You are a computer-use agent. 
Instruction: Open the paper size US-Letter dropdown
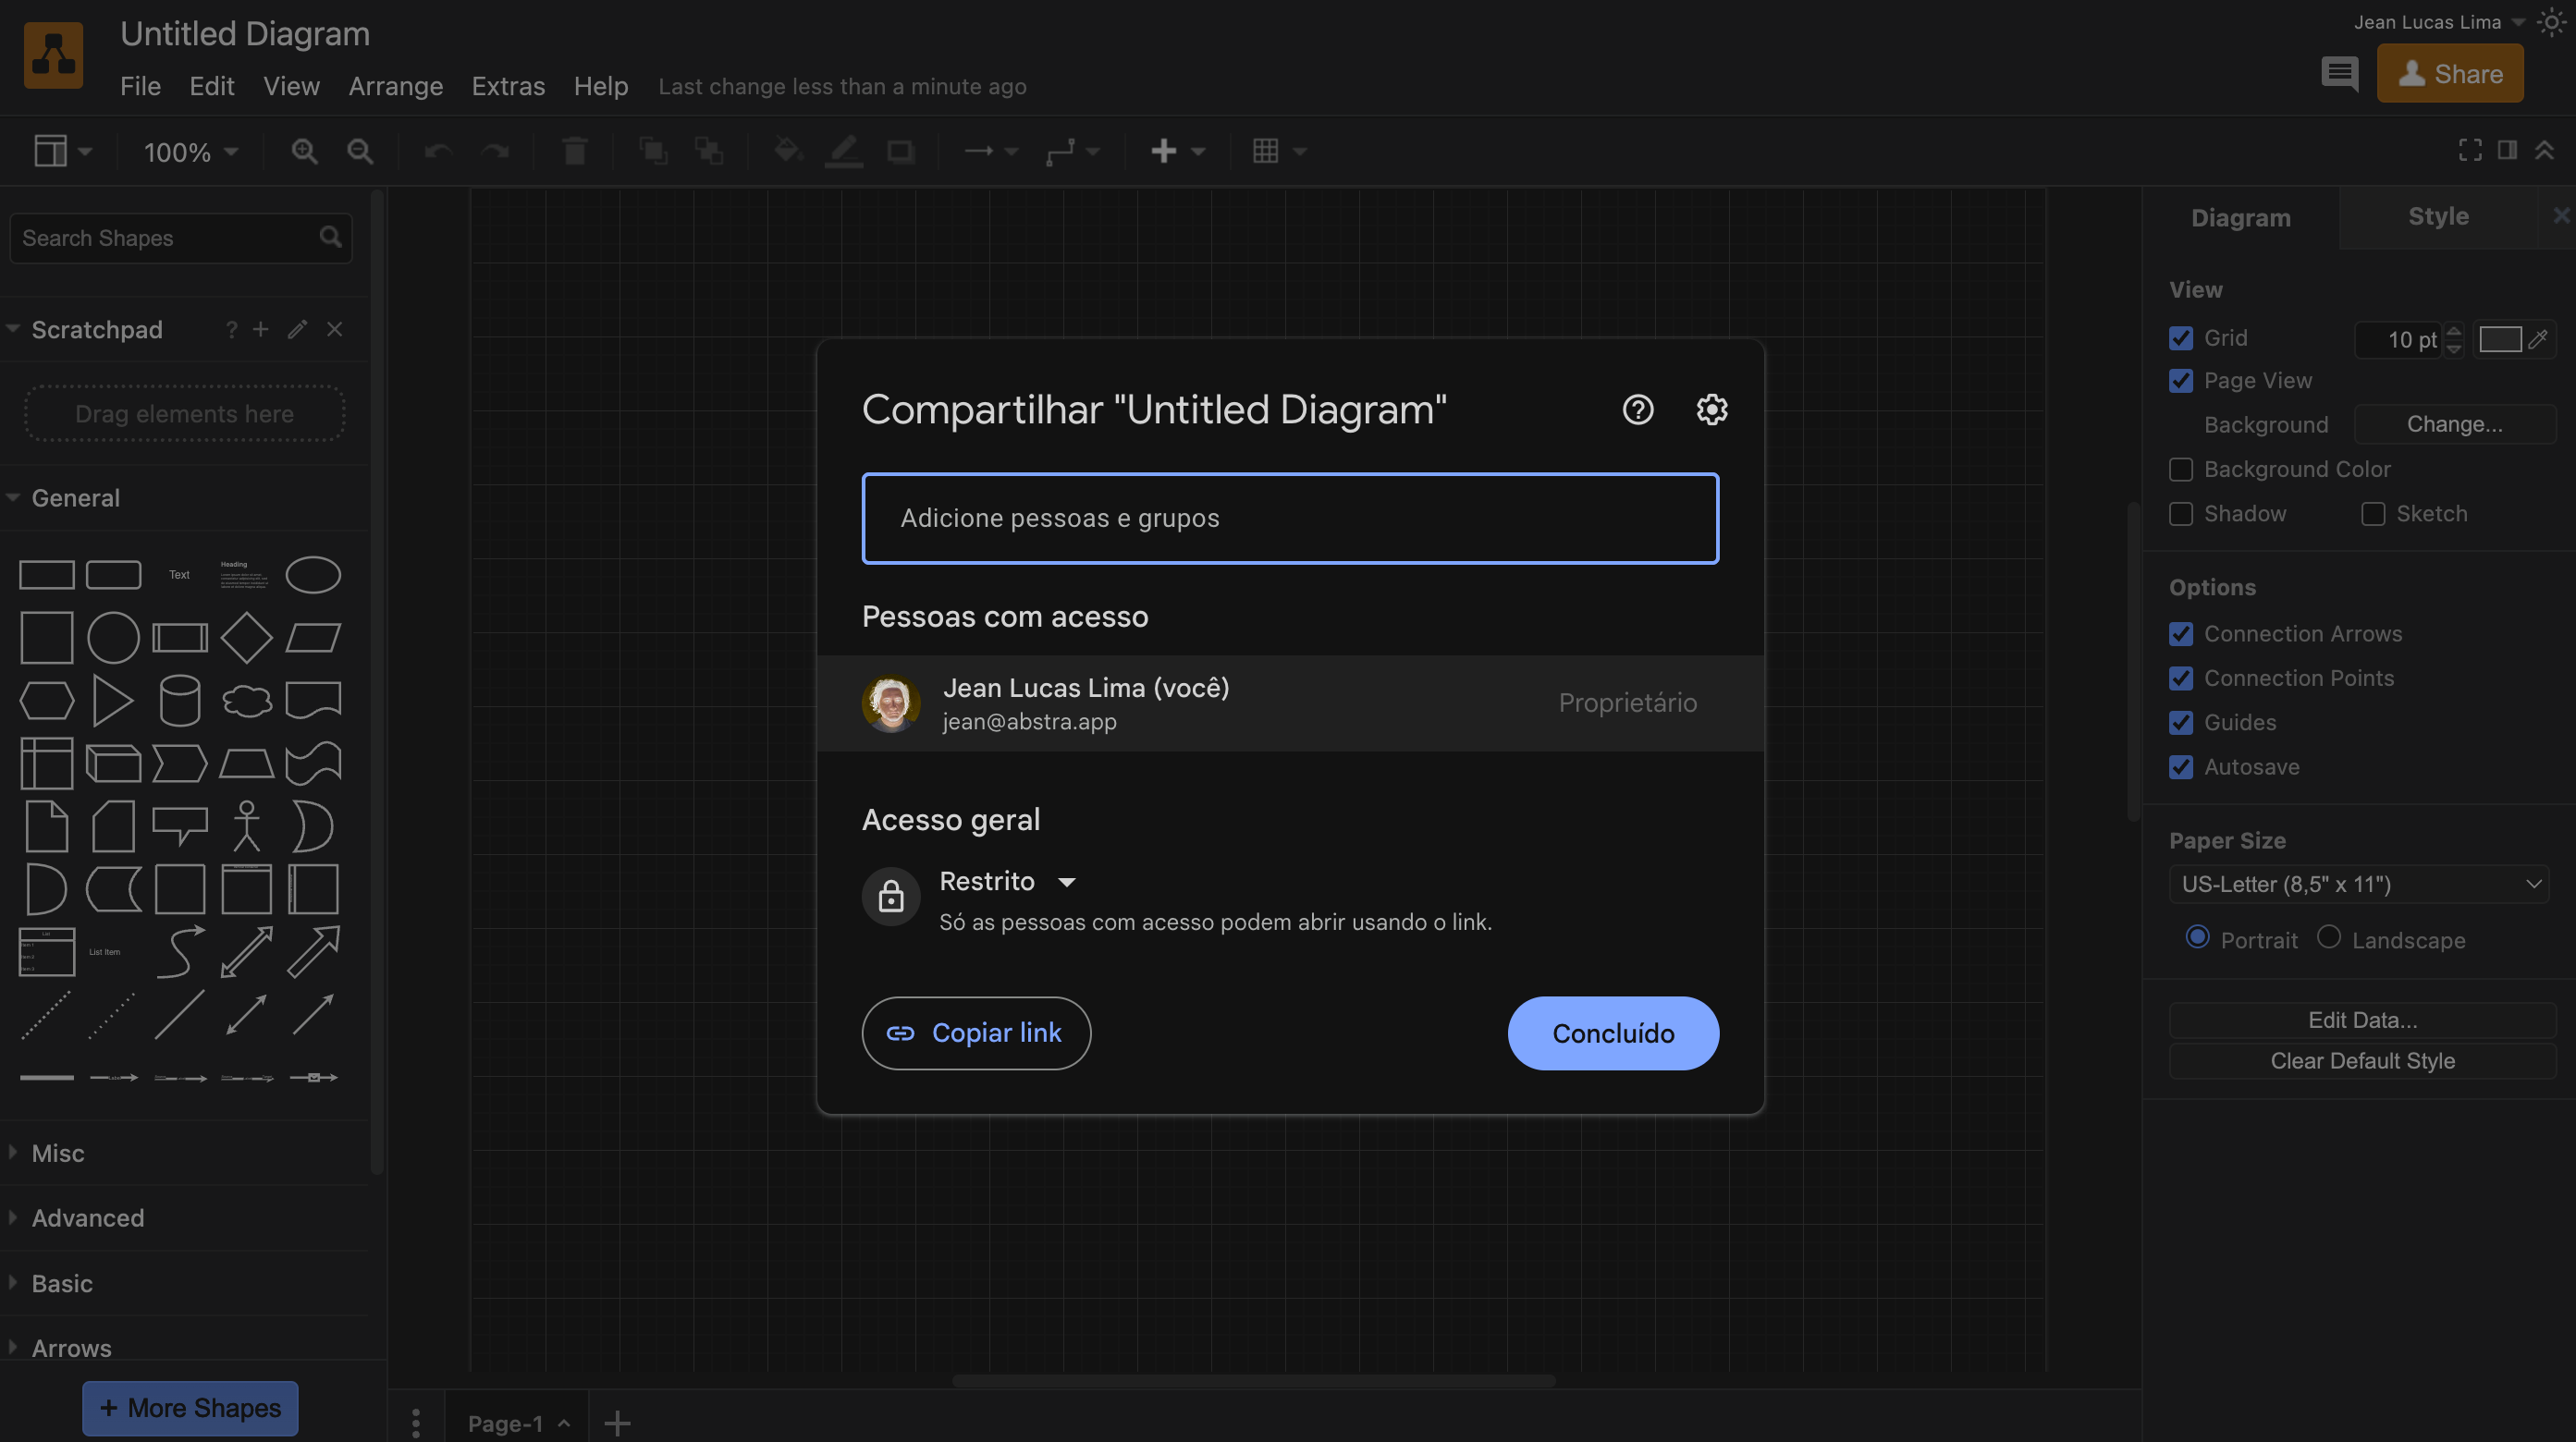point(2358,884)
